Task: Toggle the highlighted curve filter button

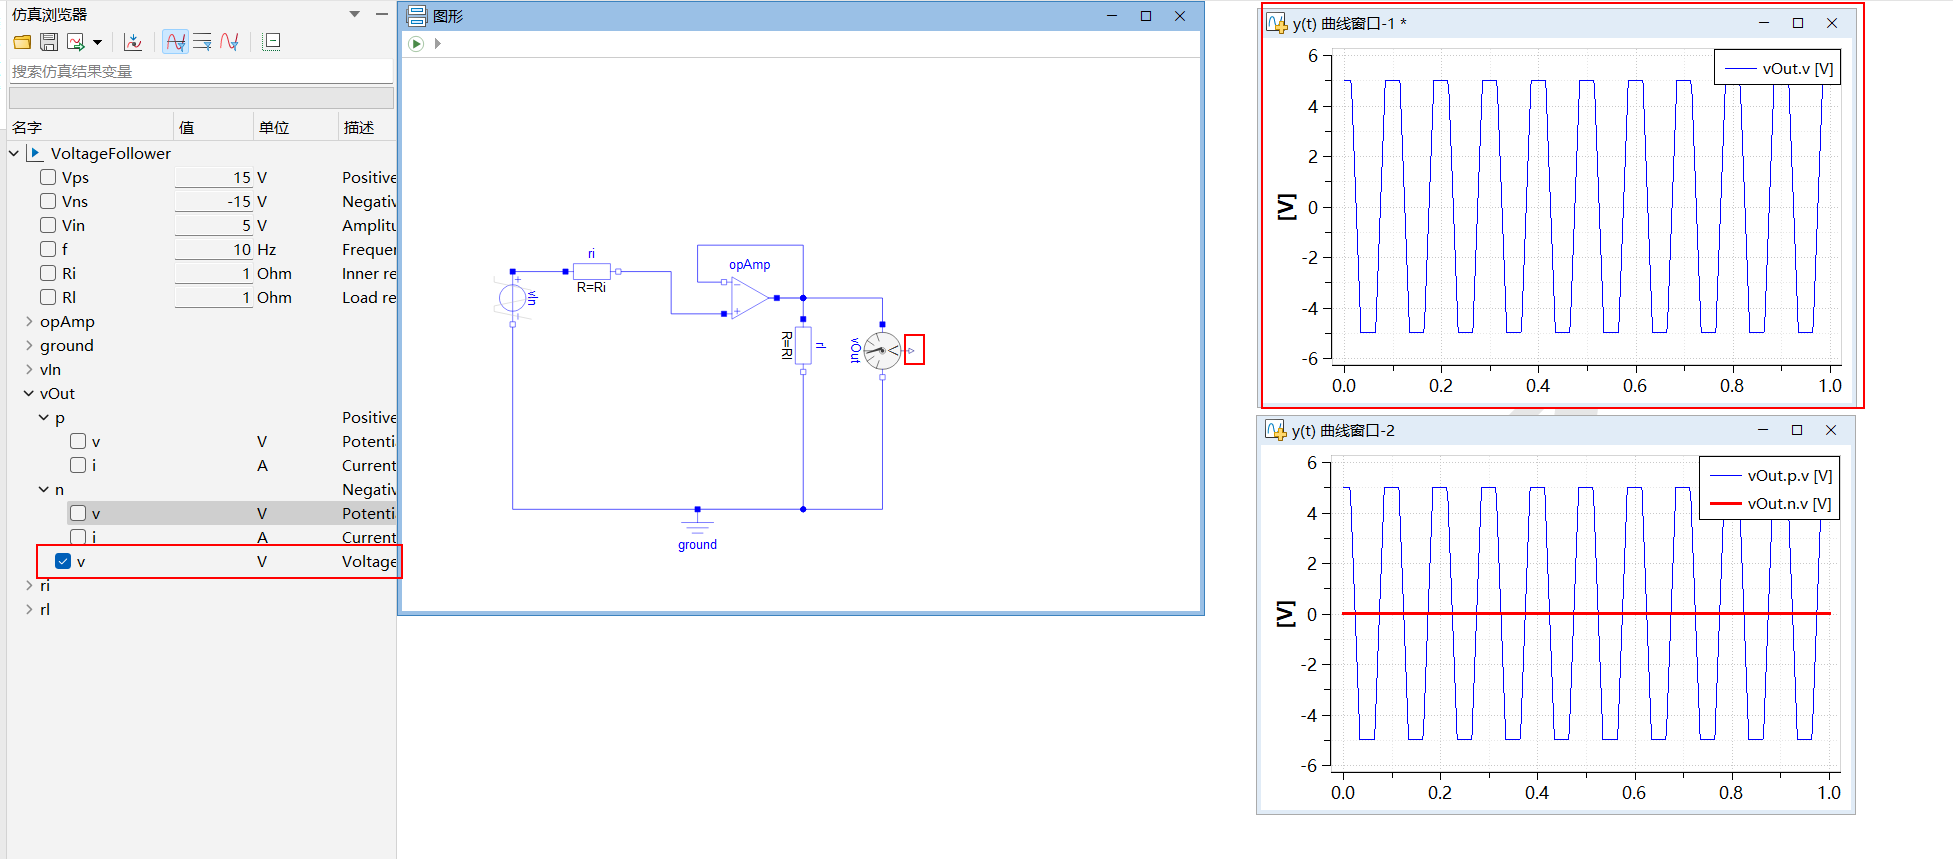Action: coord(175,42)
